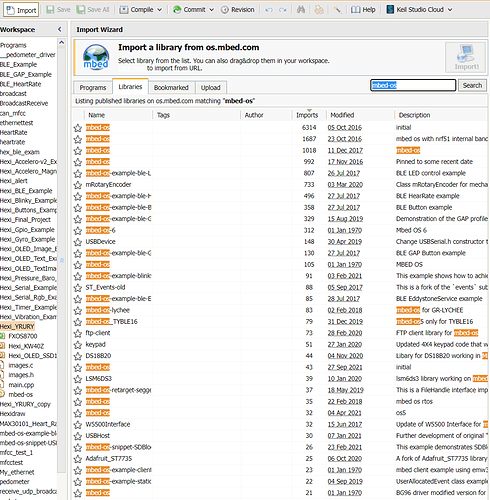Image resolution: width=490 pixels, height=500 pixels.
Task: Open main.cpp in the workspace tree
Action: pos(21,385)
